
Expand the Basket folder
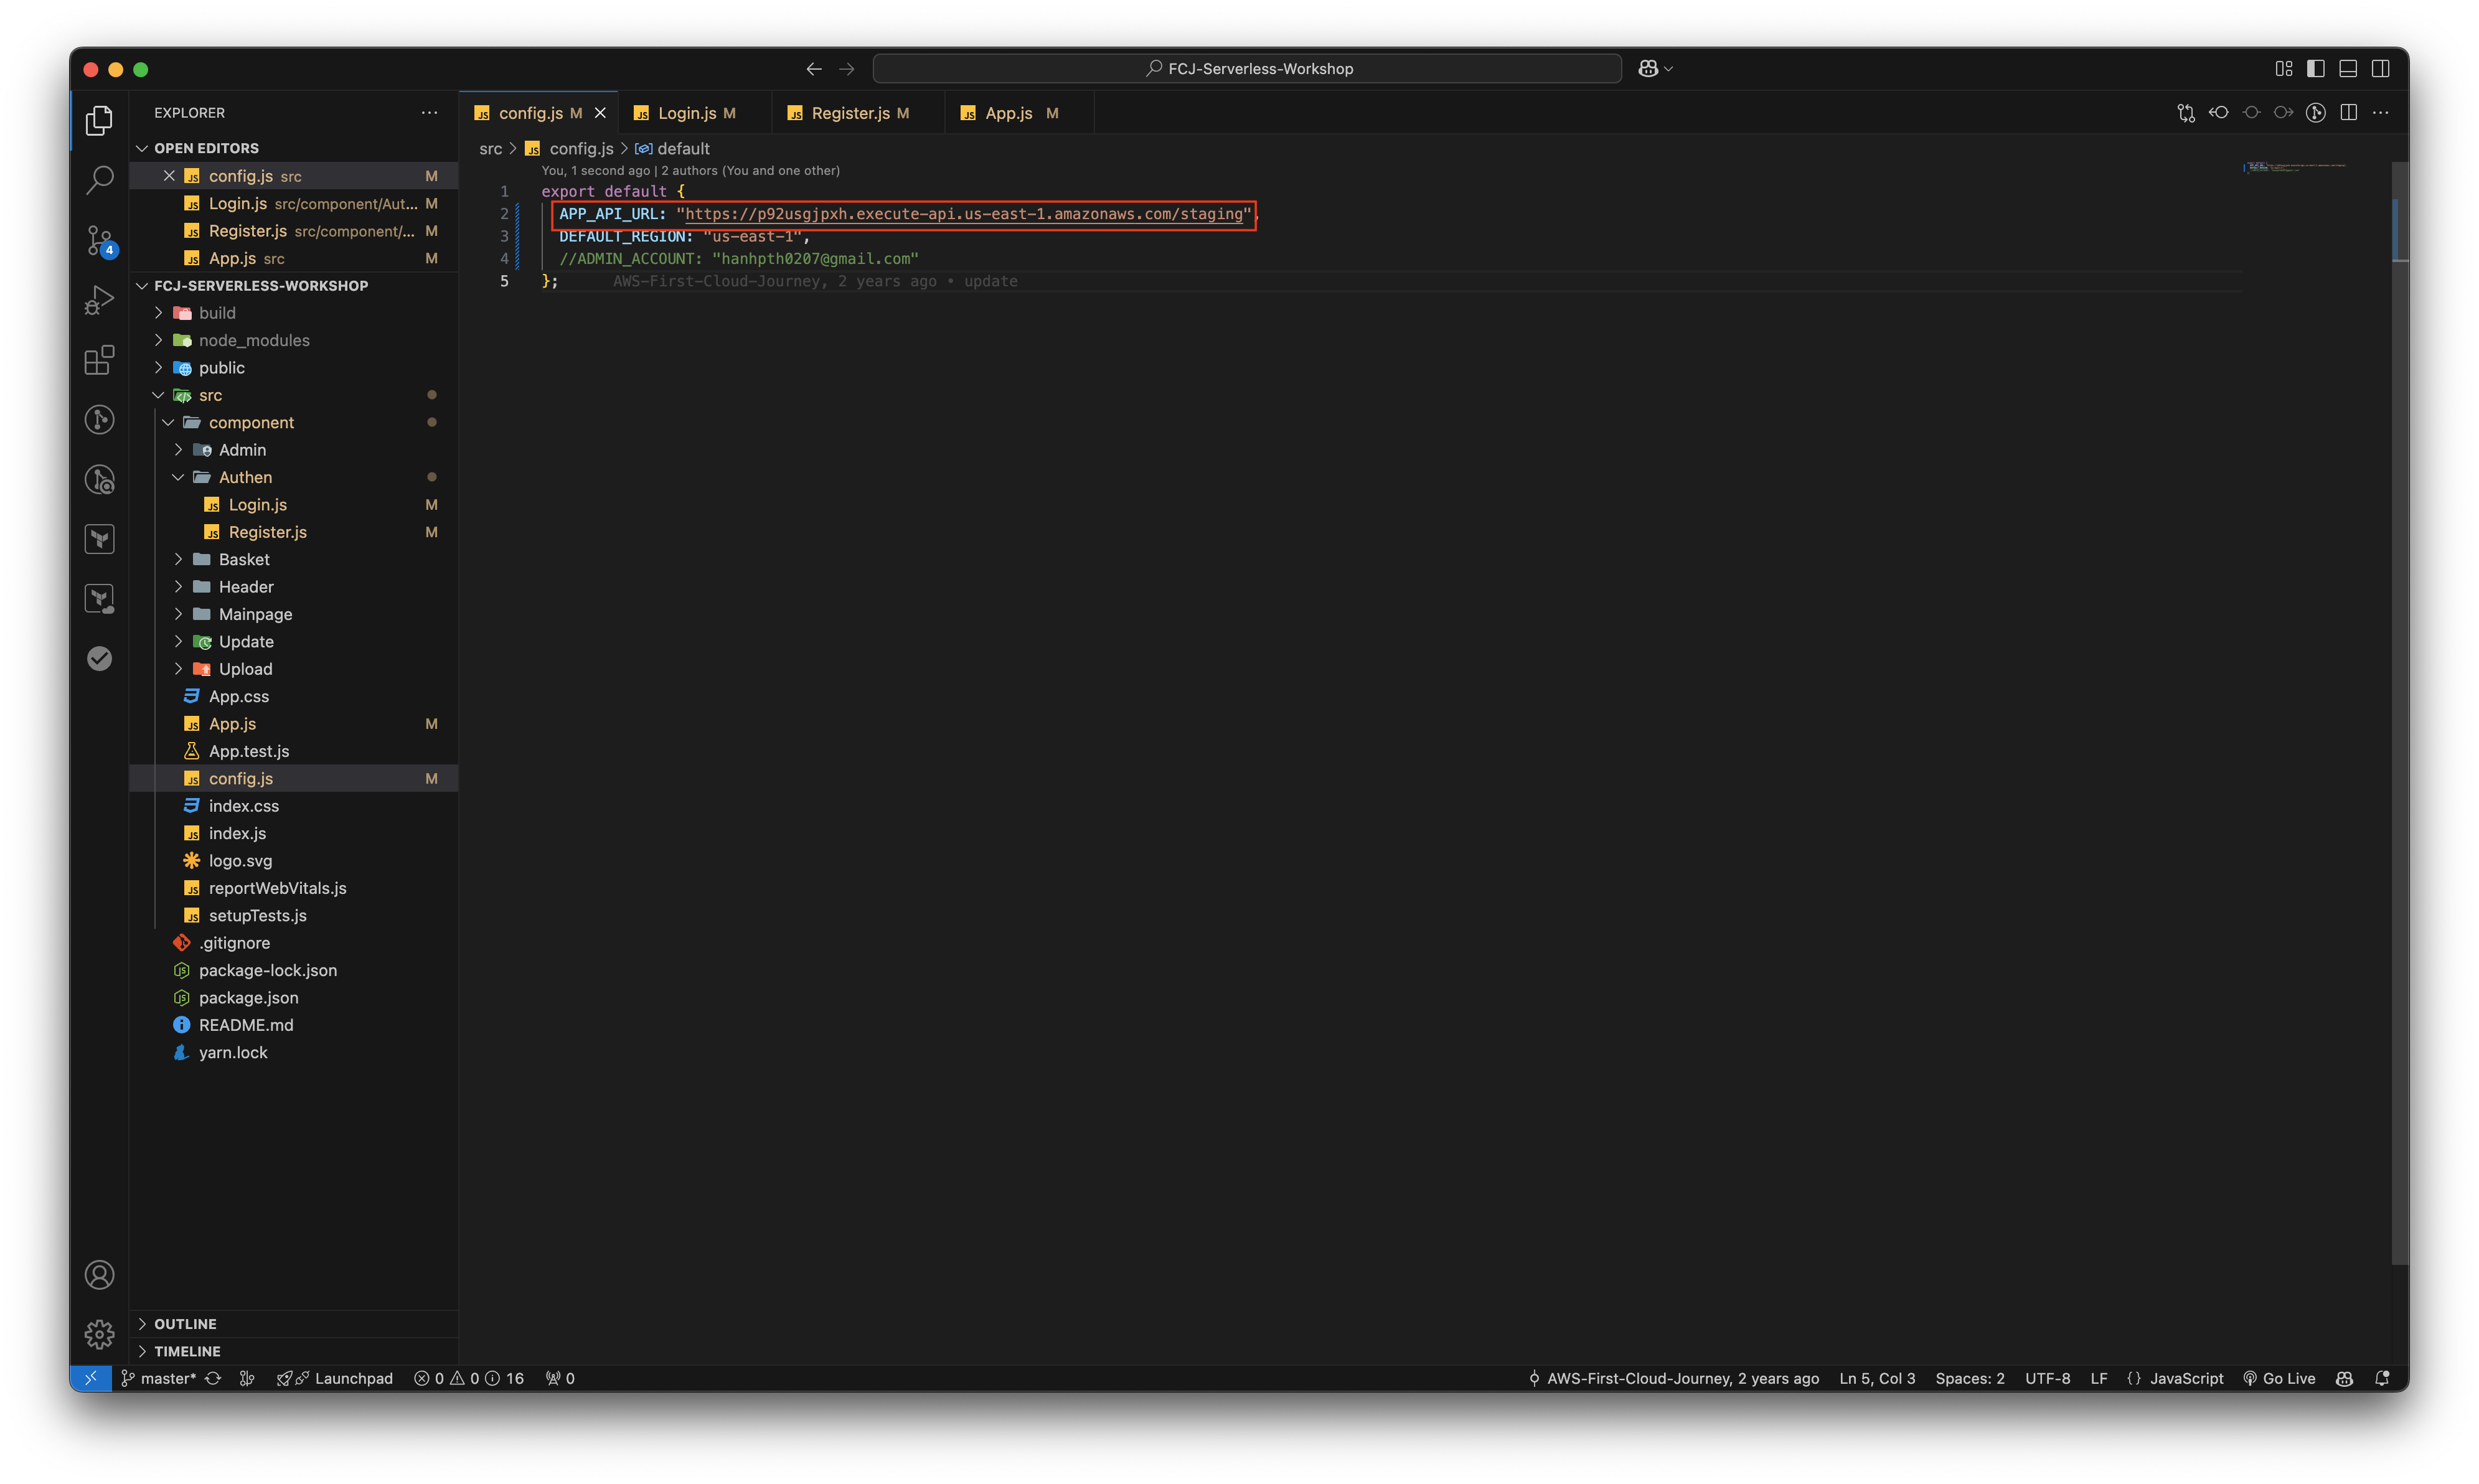coord(178,559)
